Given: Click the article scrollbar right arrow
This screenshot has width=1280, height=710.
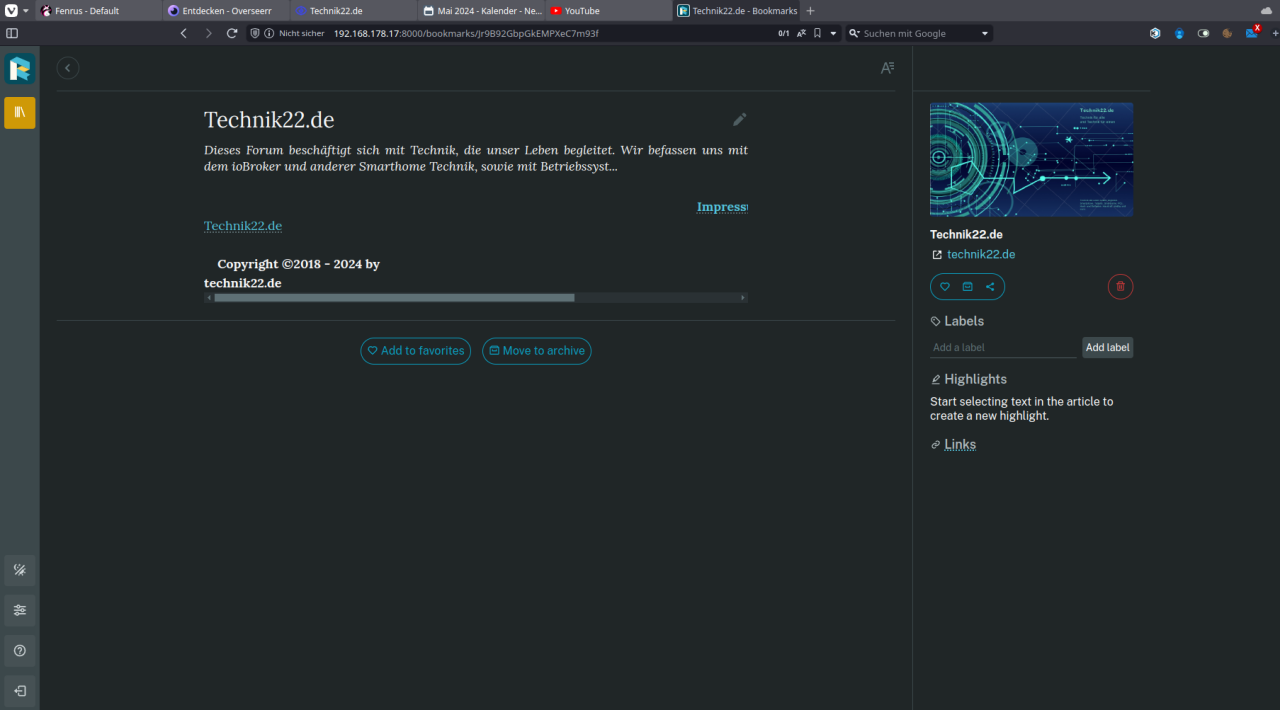Looking at the screenshot, I should coord(743,298).
